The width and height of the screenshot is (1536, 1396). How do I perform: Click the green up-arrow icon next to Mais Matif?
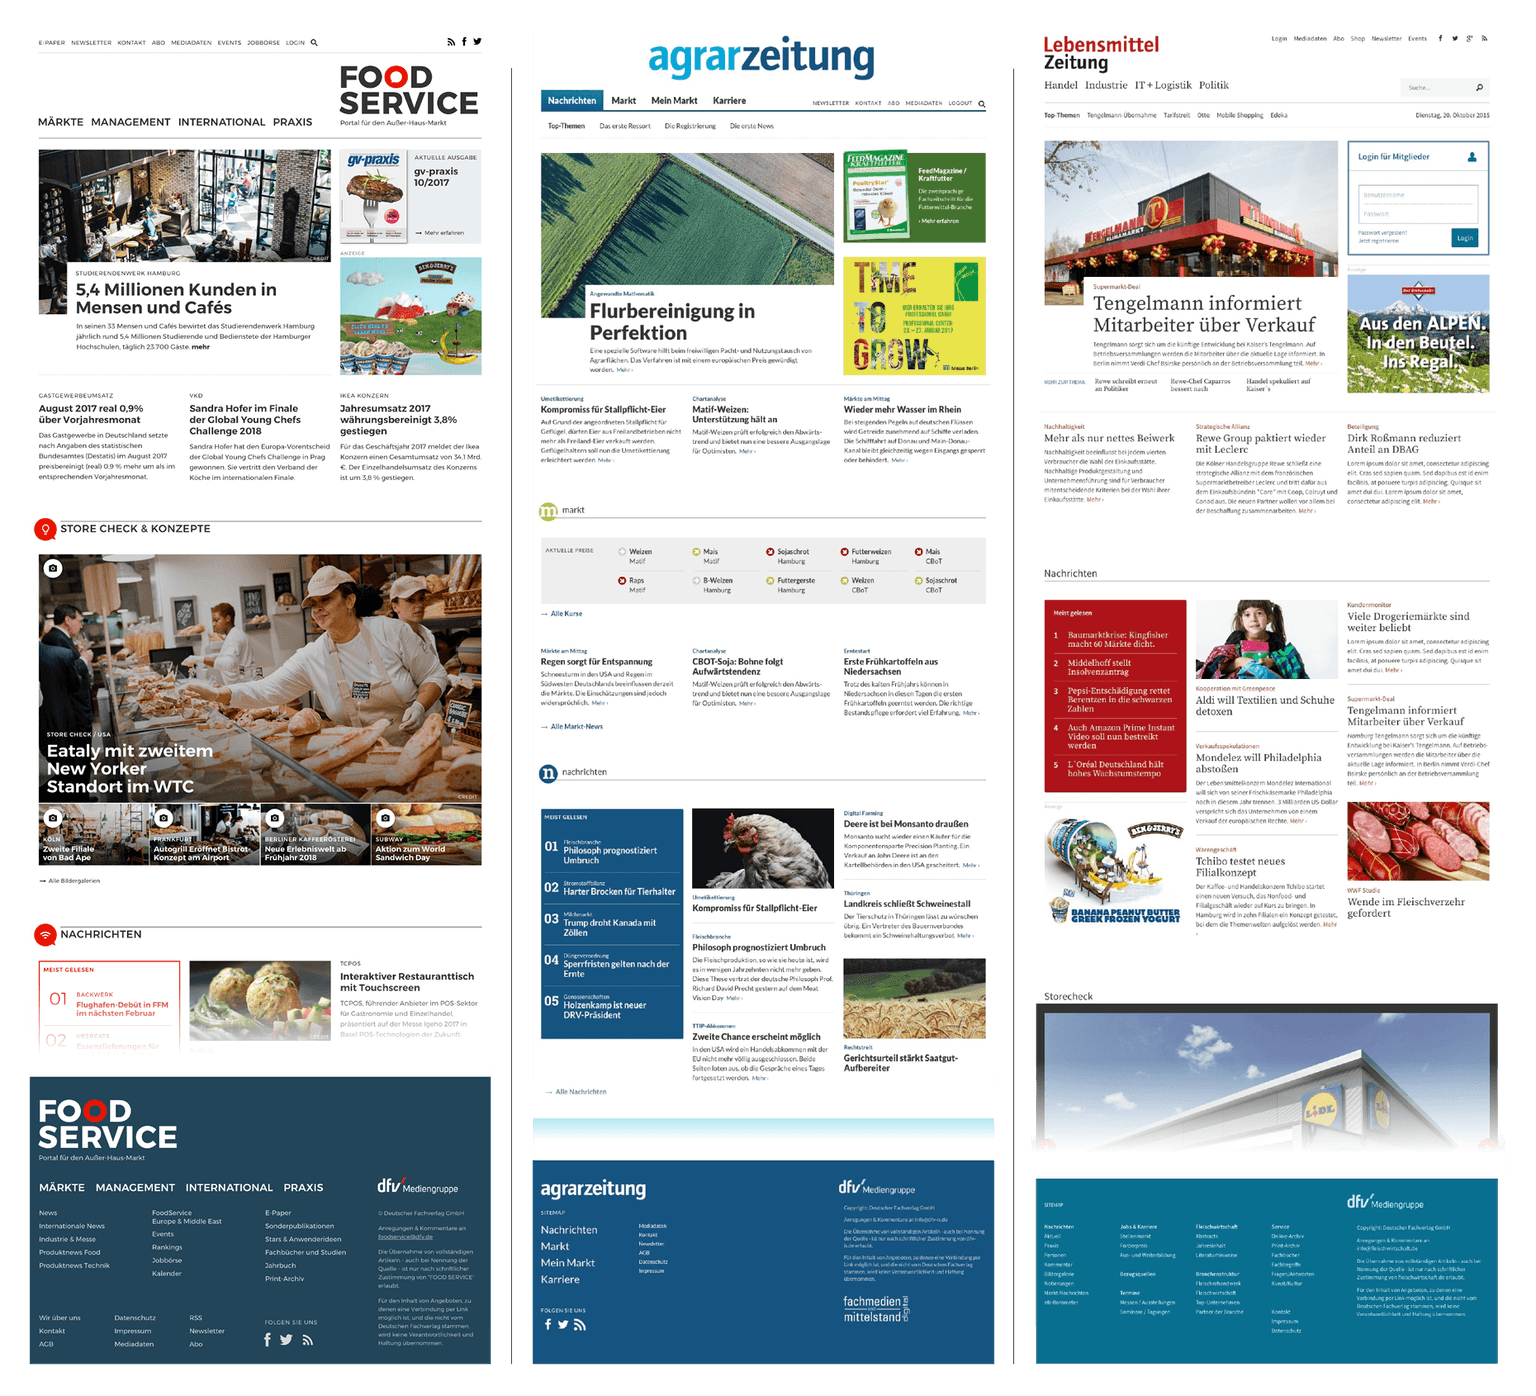coord(696,552)
